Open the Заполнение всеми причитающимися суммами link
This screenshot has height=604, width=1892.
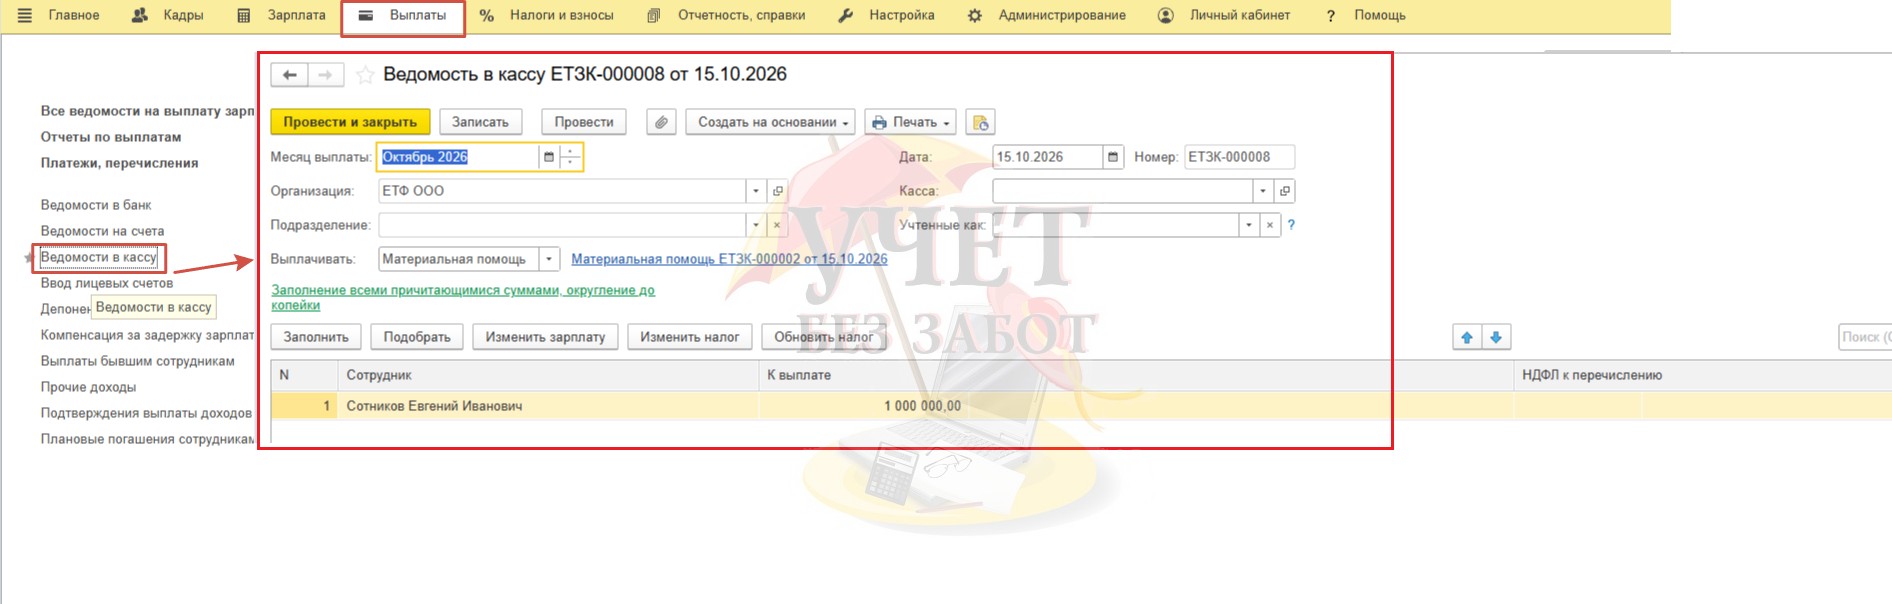[463, 297]
